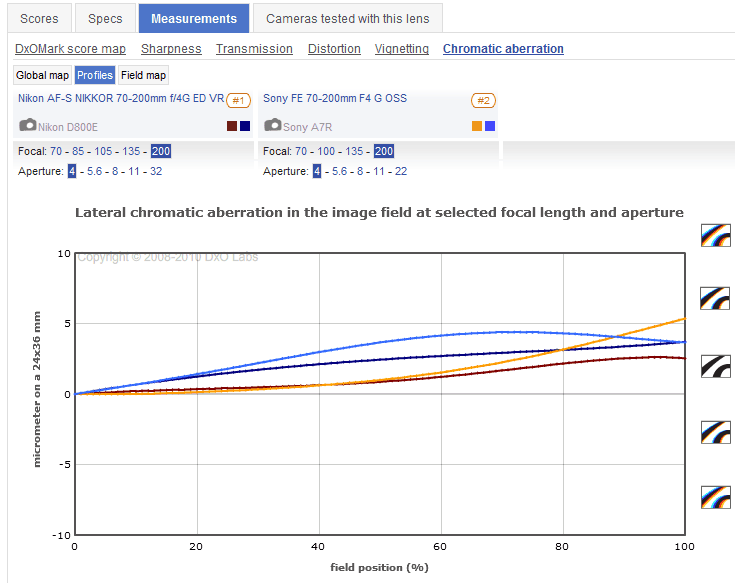735x583 pixels.
Task: Open the Scores tab
Action: click(x=39, y=18)
